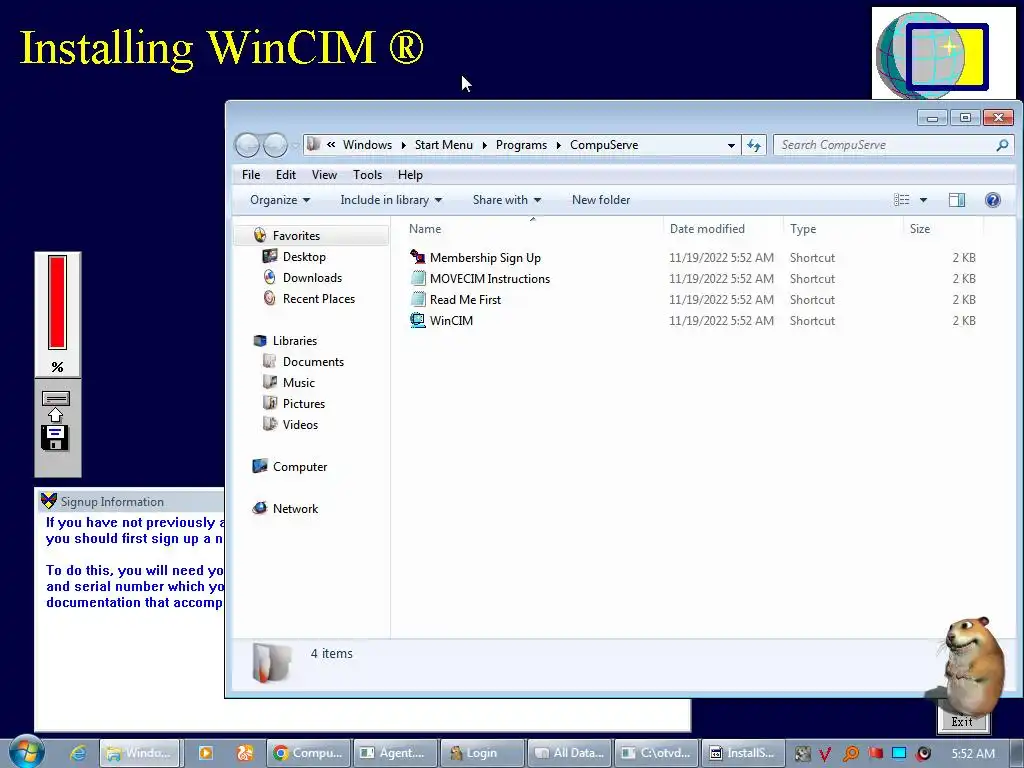Switch to the All Data taskbar button

tap(569, 753)
